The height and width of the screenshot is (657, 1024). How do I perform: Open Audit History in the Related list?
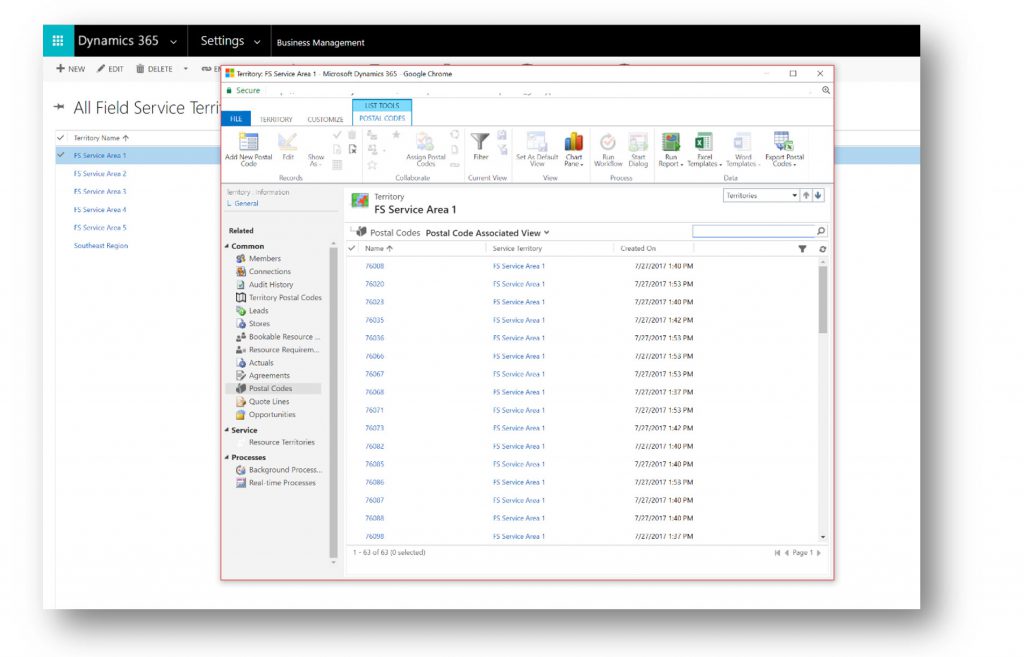pos(270,285)
